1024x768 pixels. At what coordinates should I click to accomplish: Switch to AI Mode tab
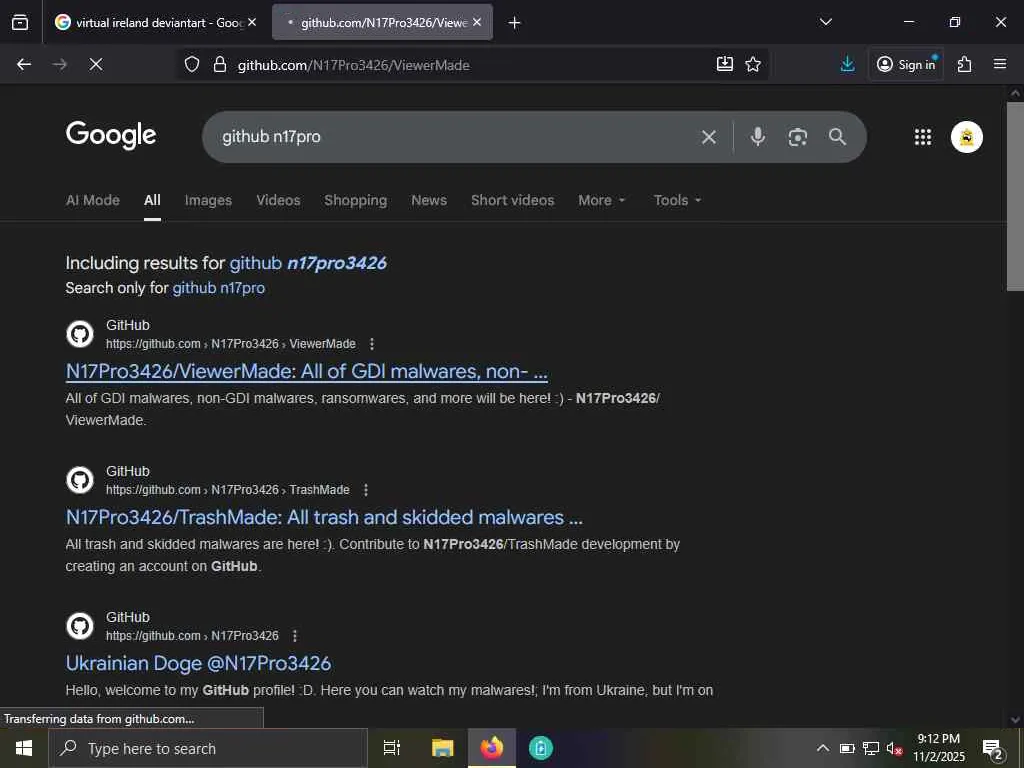93,200
